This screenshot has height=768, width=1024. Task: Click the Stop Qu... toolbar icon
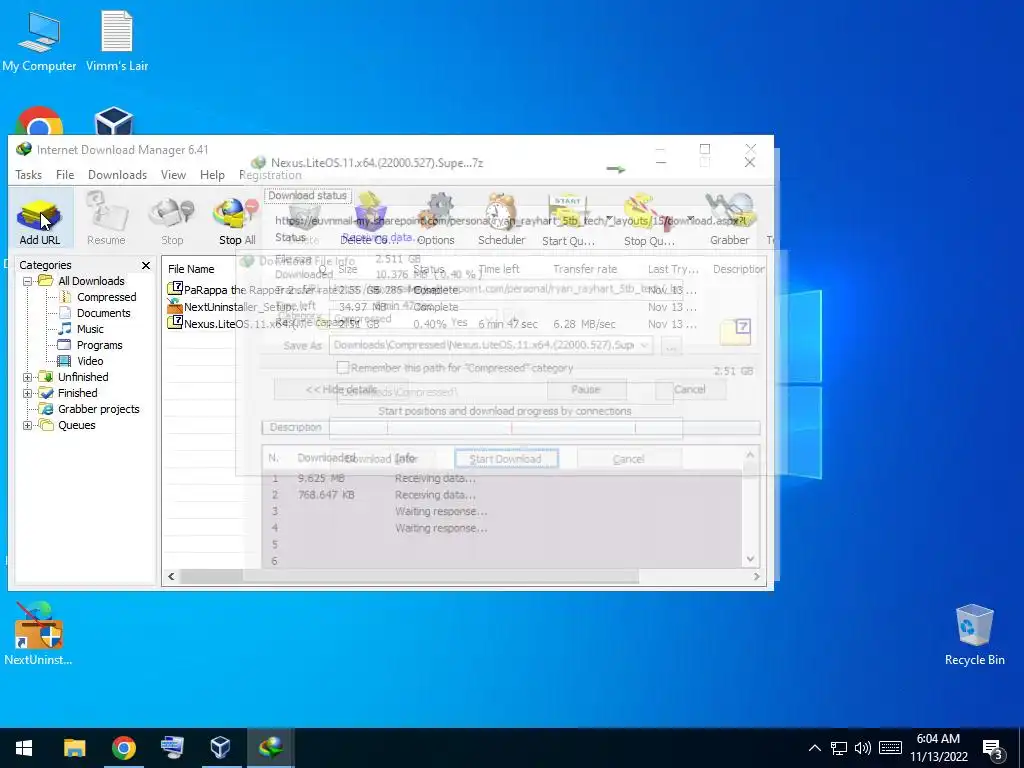coord(648,219)
